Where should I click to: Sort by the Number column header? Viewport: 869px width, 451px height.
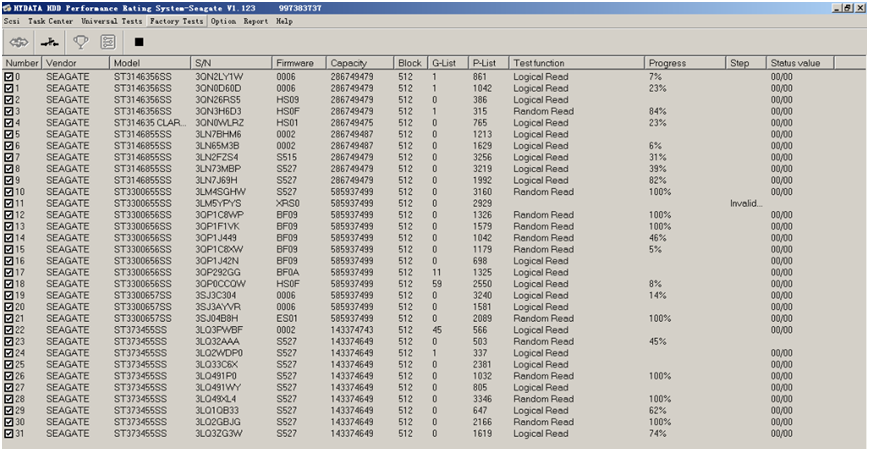[x=22, y=63]
